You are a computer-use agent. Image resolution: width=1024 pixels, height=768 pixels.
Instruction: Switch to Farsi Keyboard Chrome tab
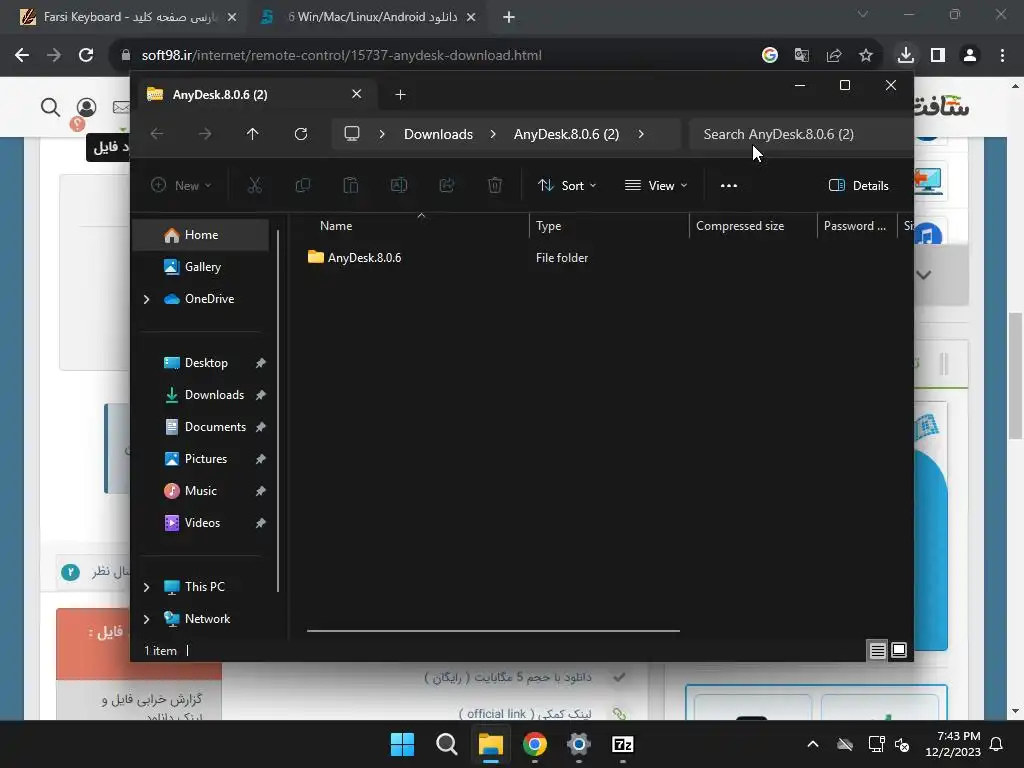click(x=129, y=17)
